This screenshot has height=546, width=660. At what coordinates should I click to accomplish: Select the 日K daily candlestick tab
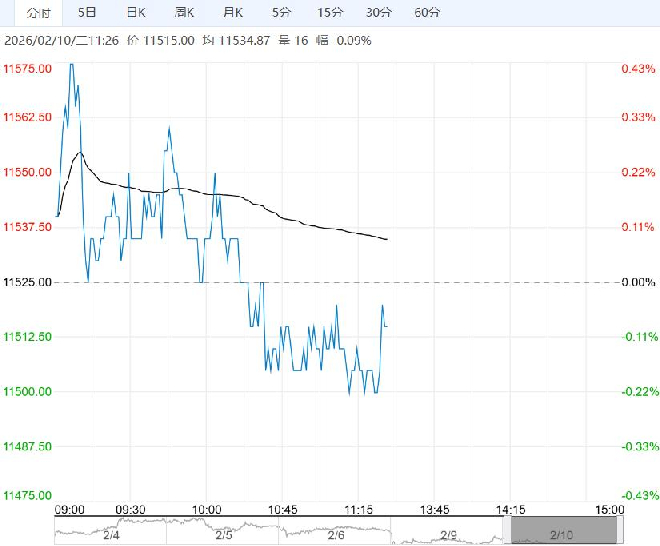coord(136,13)
